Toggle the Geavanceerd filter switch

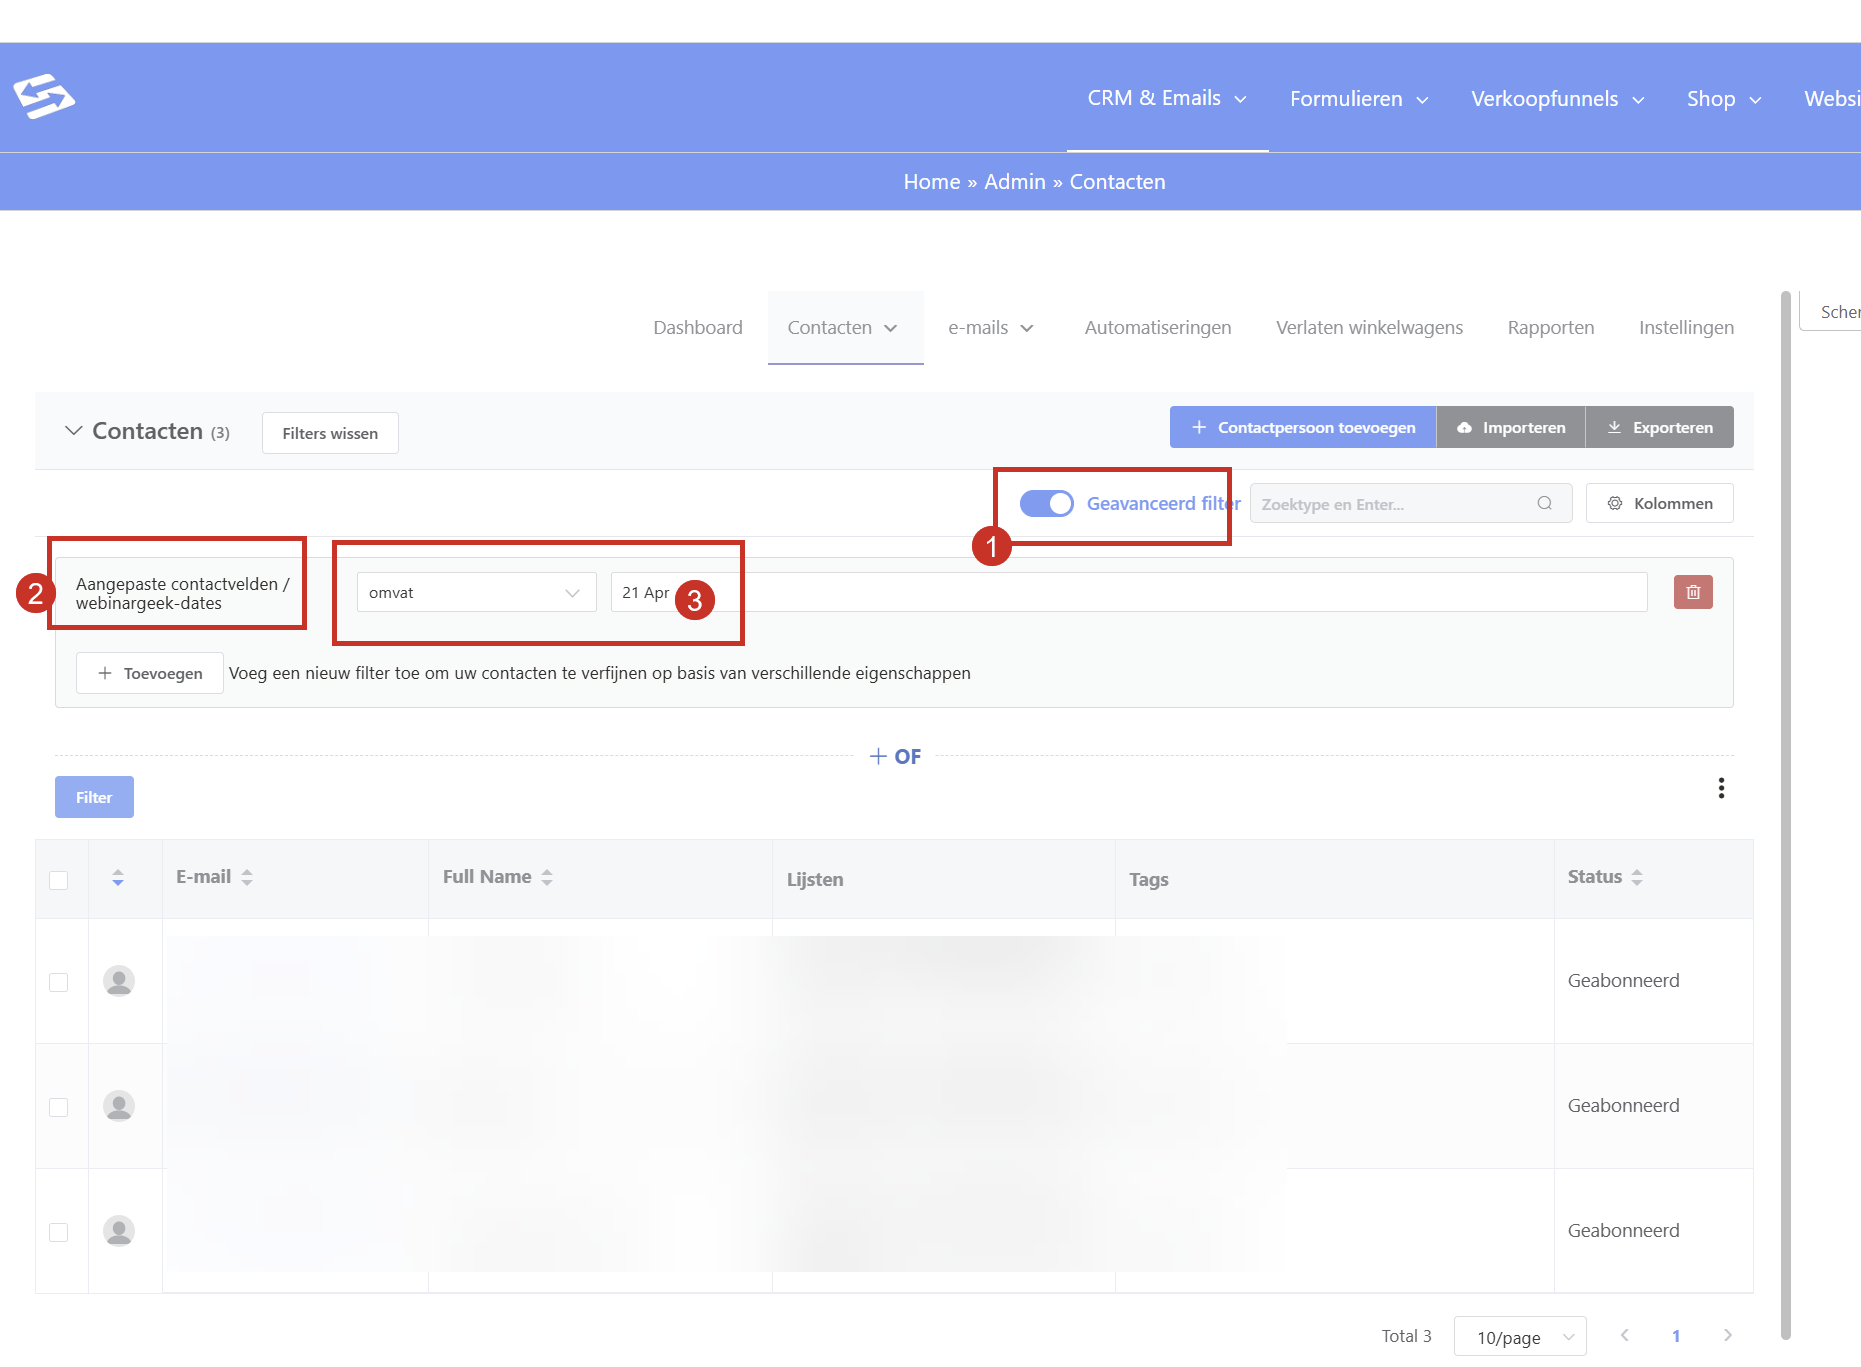click(1046, 503)
